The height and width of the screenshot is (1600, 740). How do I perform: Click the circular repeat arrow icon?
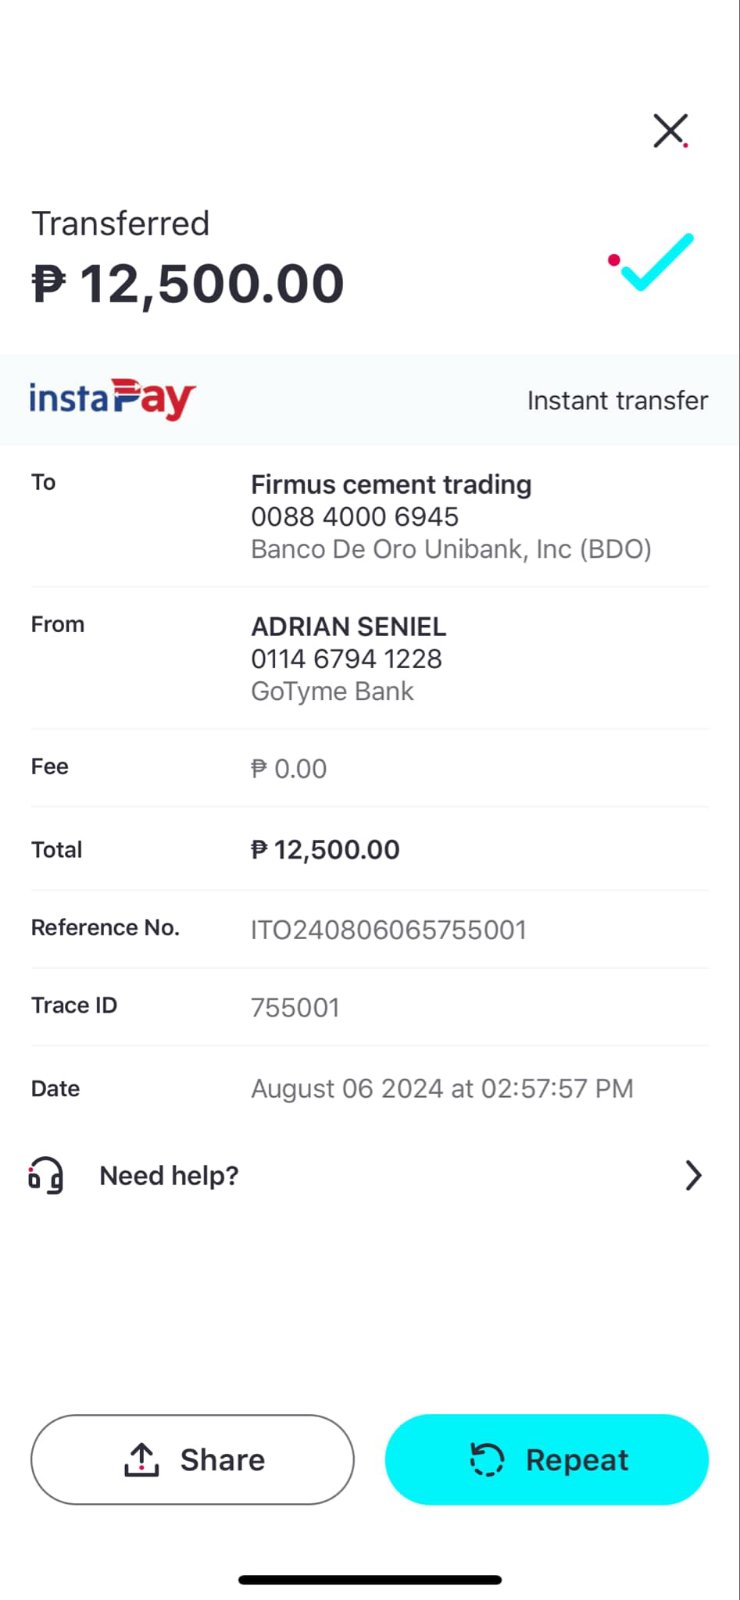(x=487, y=1460)
